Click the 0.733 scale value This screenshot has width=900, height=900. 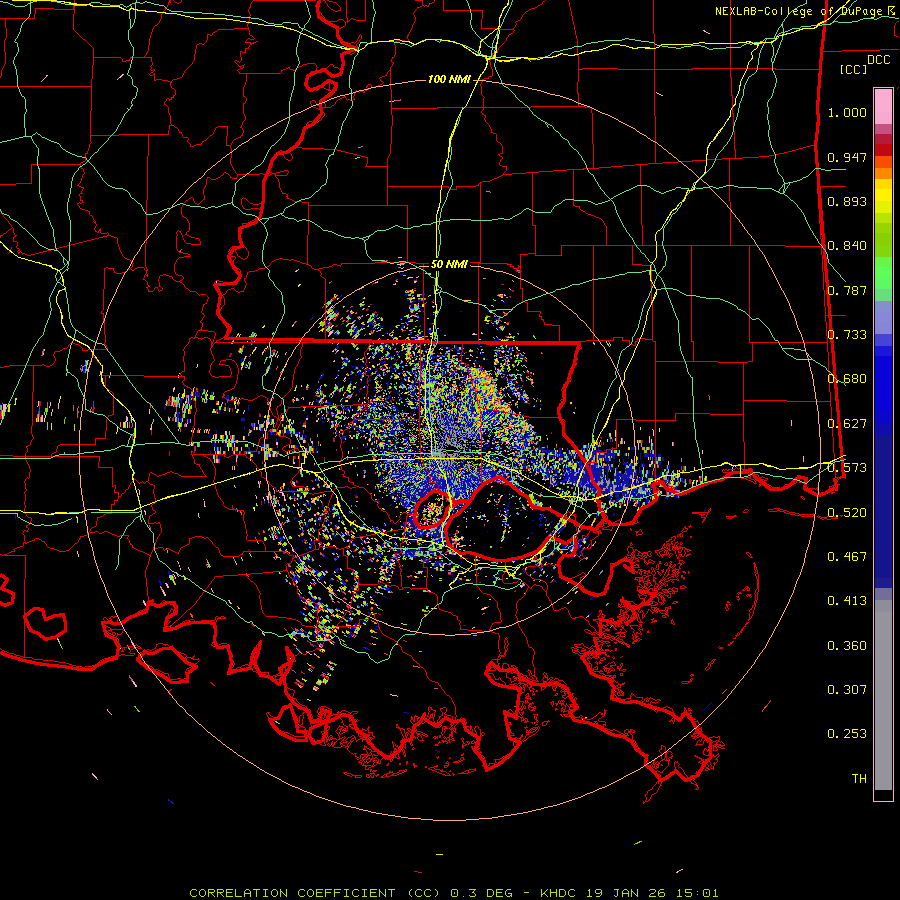point(847,335)
